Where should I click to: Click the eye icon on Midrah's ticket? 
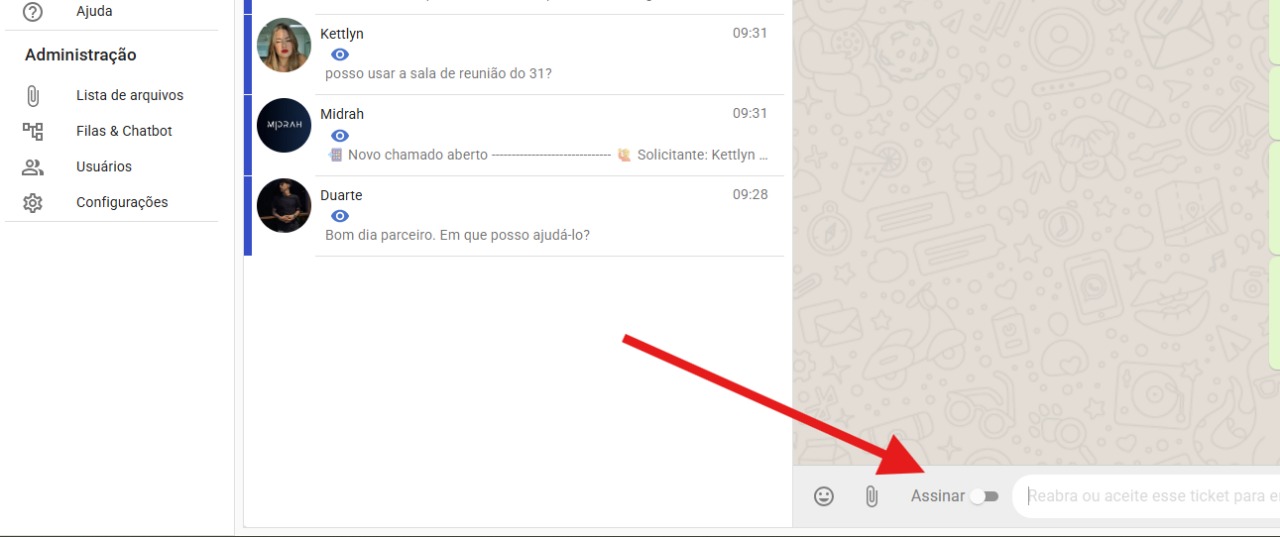[340, 135]
